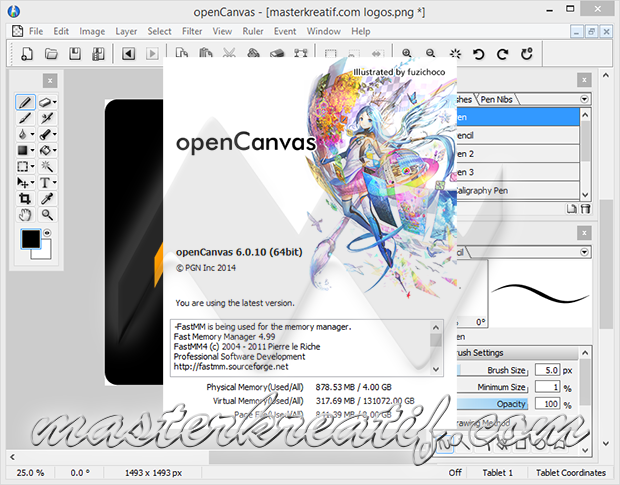The height and width of the screenshot is (485, 620).
Task: Click the next right-arrow toolbar button
Action: pos(152,53)
